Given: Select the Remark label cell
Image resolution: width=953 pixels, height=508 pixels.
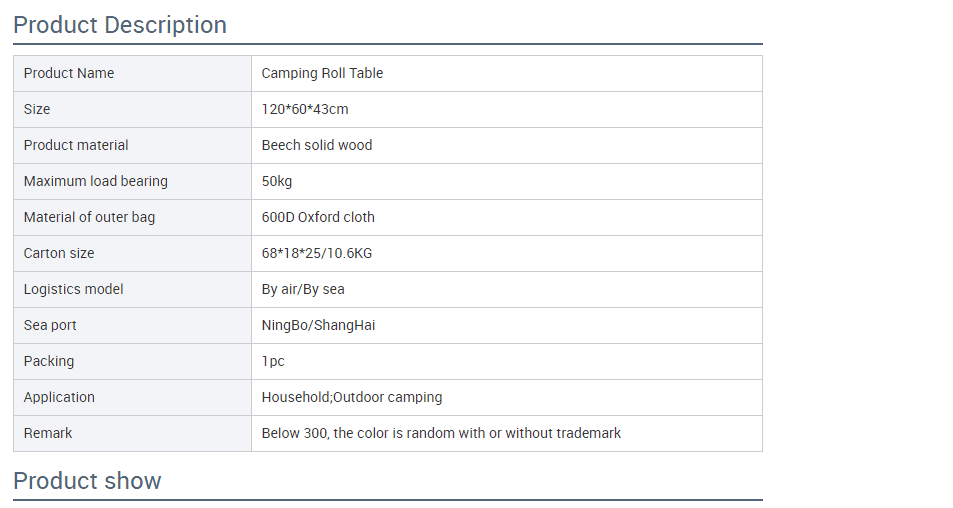Looking at the screenshot, I should [132, 433].
